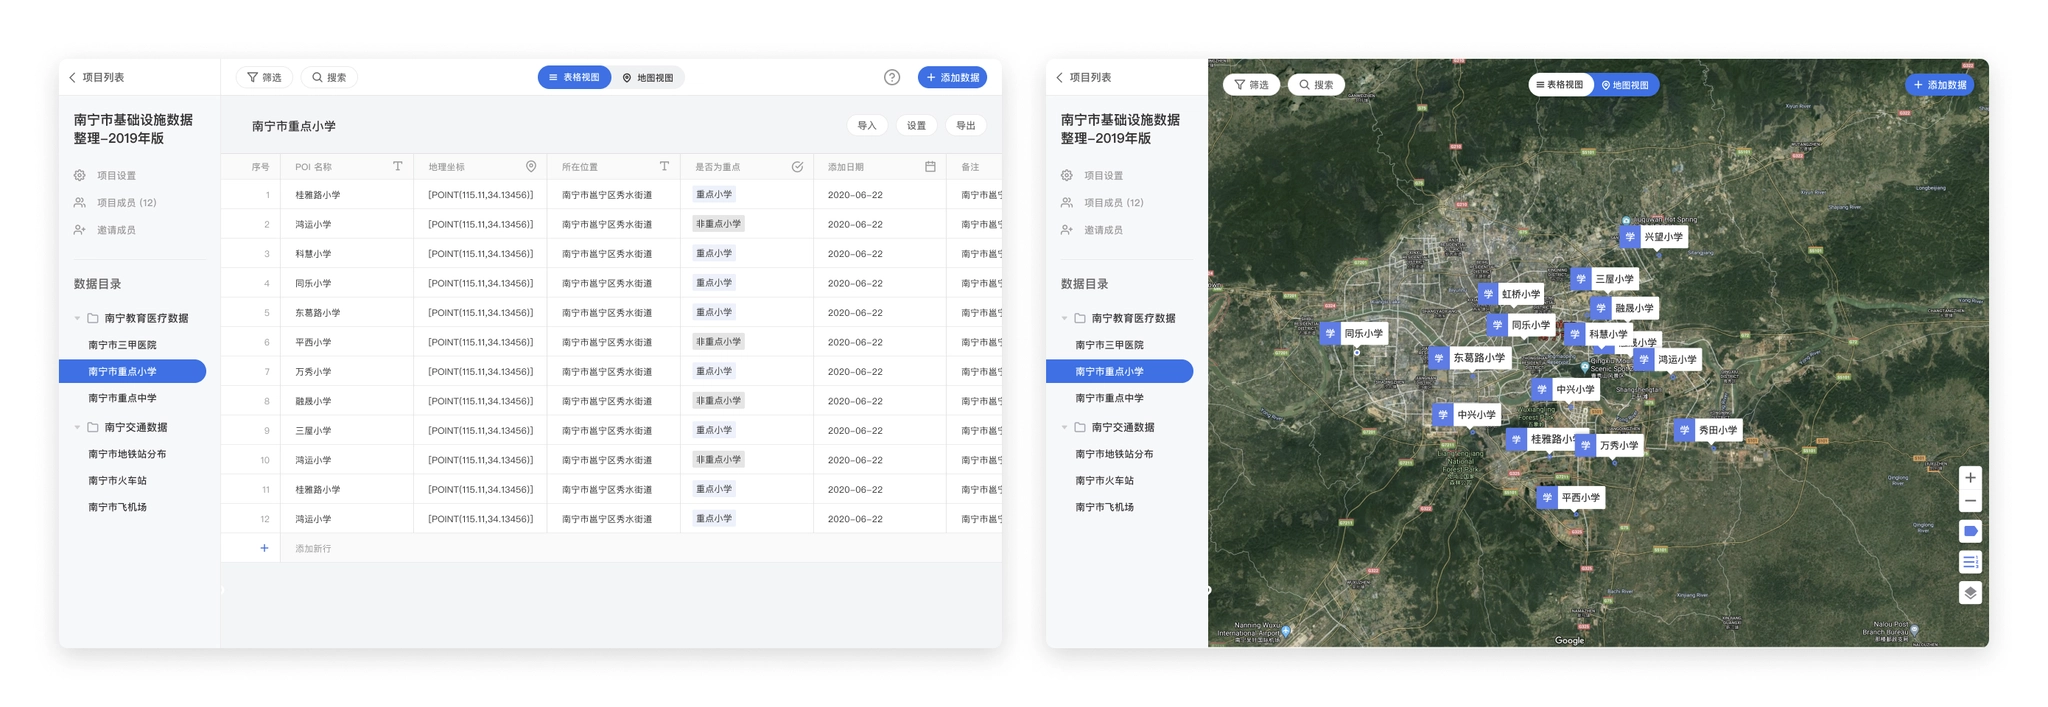Switch to 地图视图 above the data table

click(648, 78)
